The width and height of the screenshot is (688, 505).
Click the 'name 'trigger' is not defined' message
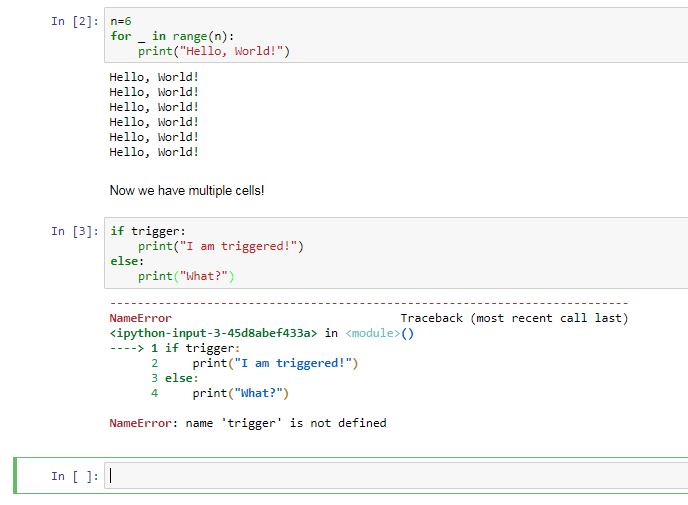pos(286,423)
